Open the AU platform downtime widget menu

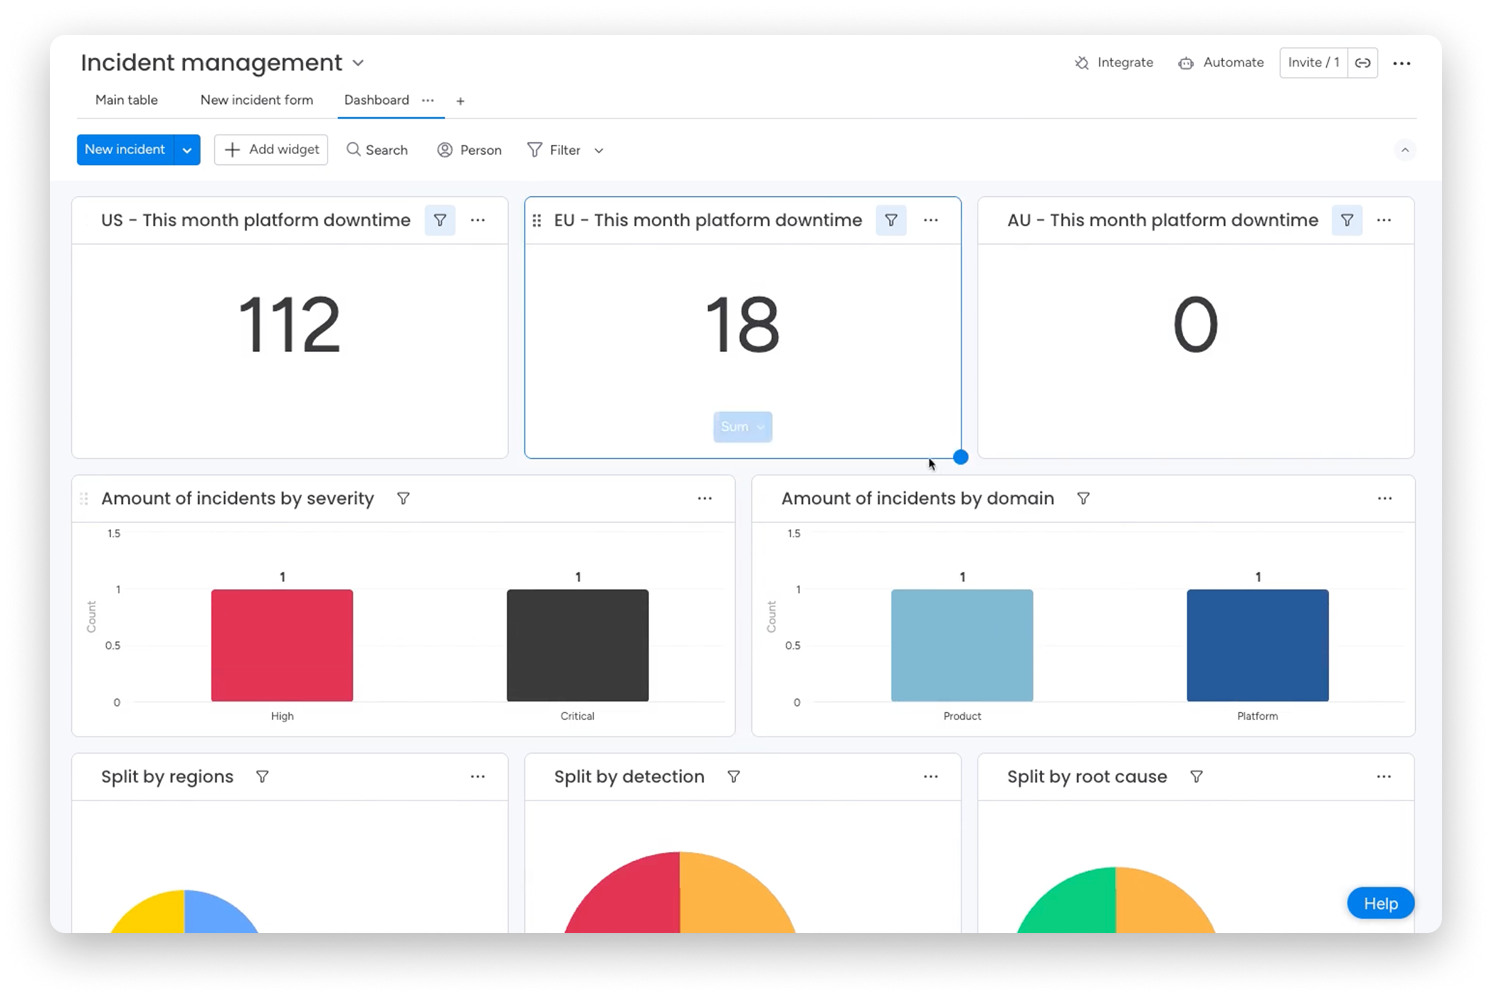click(1384, 220)
